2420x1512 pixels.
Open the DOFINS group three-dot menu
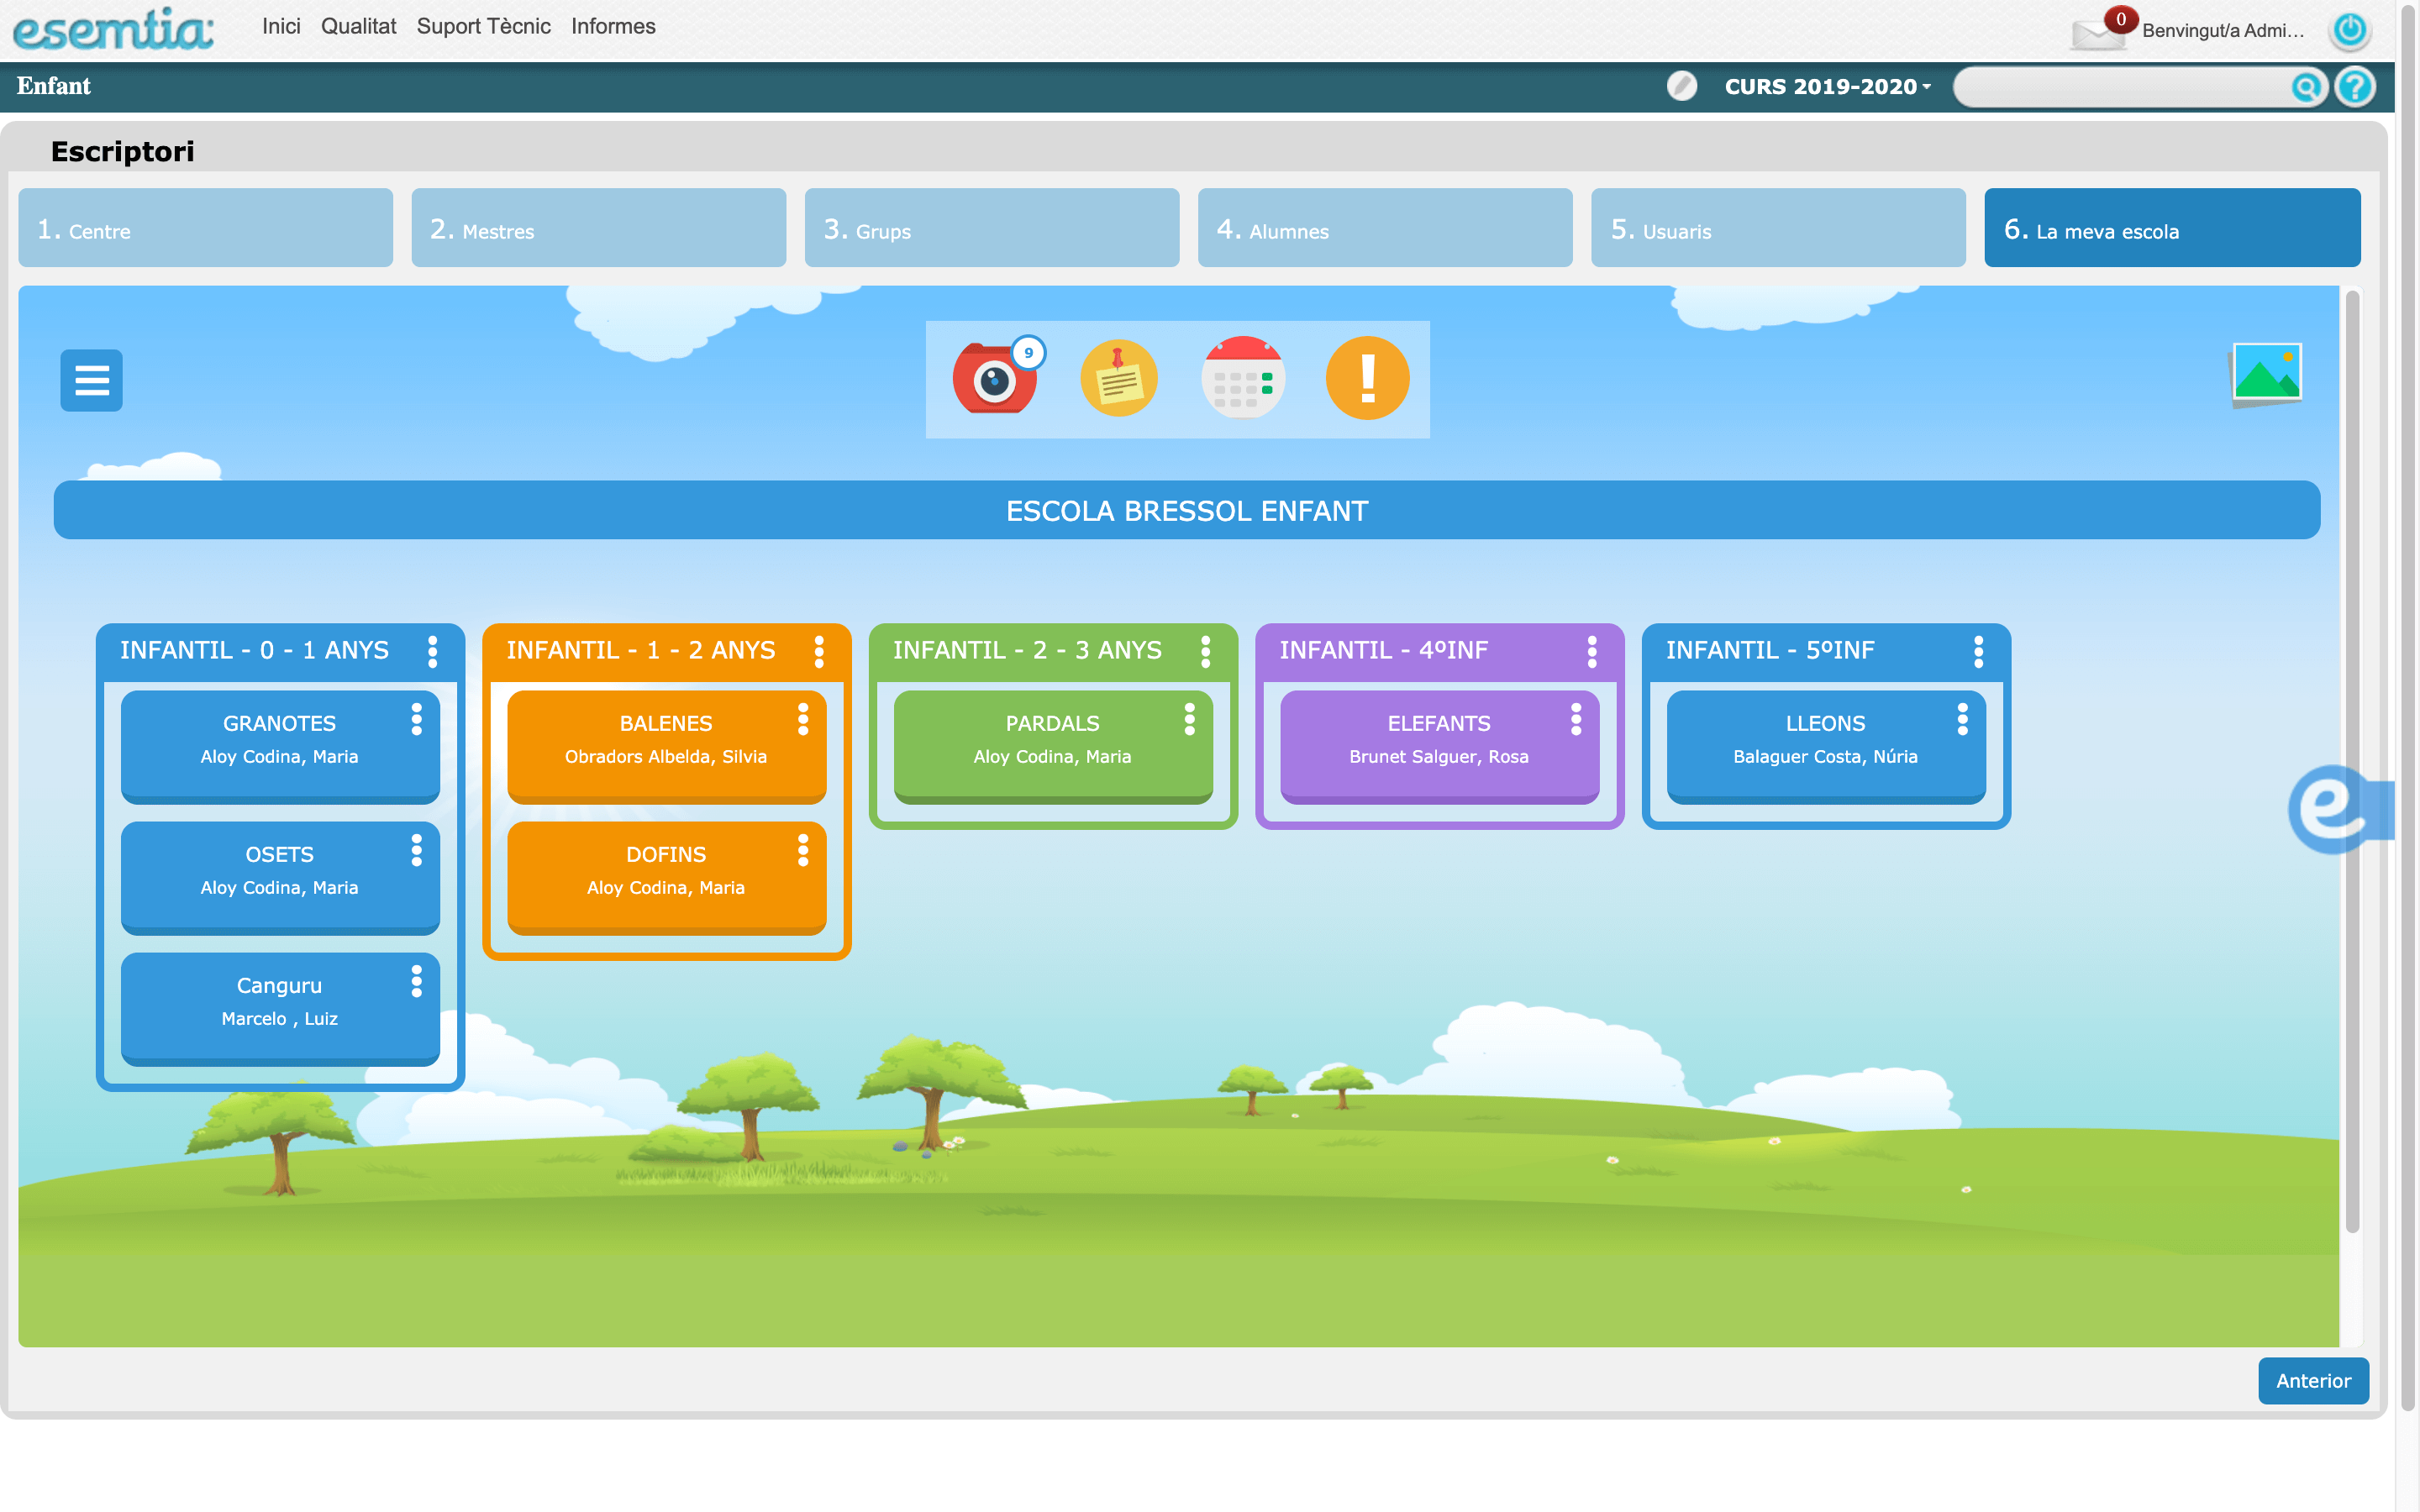pyautogui.click(x=803, y=850)
